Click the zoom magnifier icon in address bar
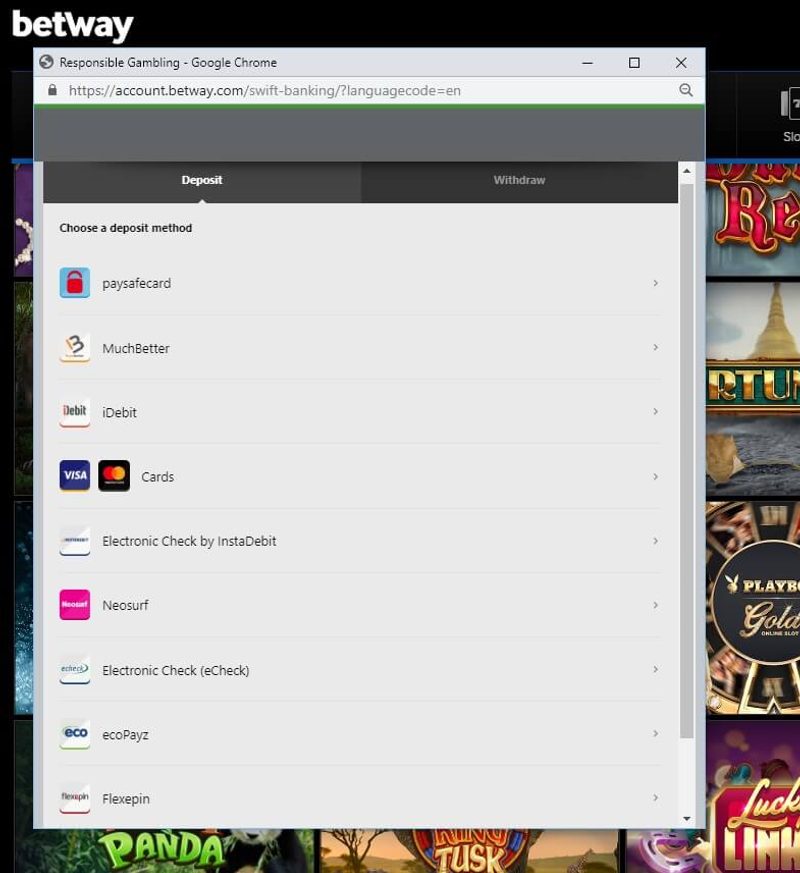 [686, 90]
